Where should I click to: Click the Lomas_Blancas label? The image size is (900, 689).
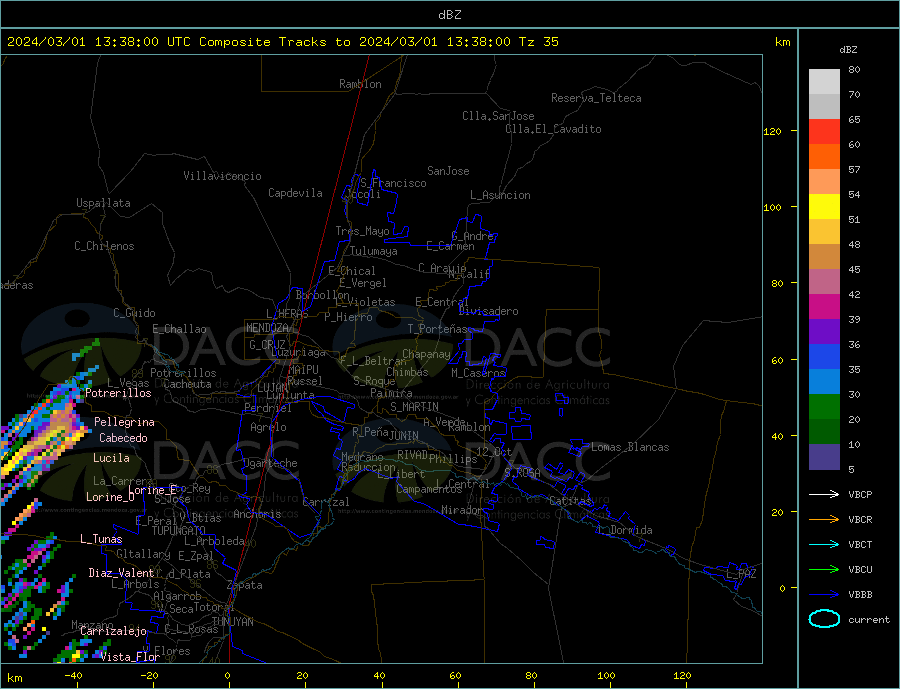630,447
